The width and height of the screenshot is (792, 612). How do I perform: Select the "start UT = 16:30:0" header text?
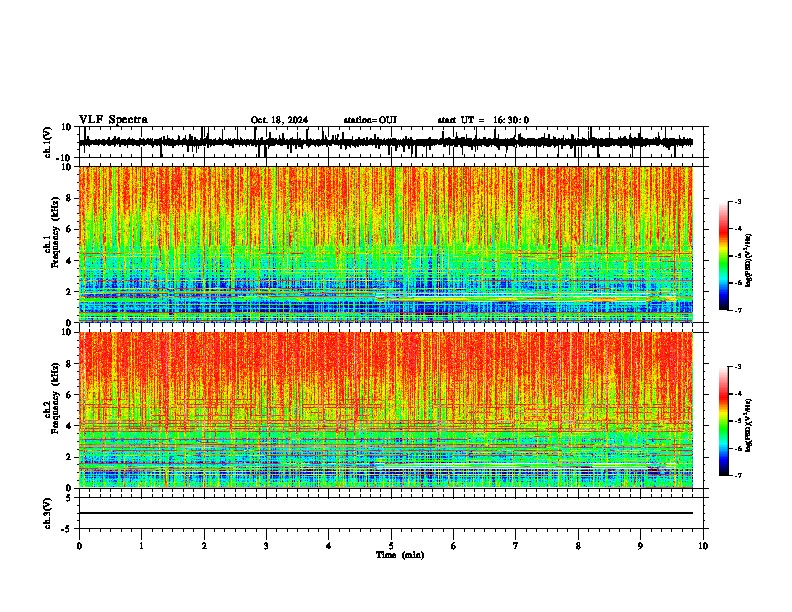click(483, 120)
